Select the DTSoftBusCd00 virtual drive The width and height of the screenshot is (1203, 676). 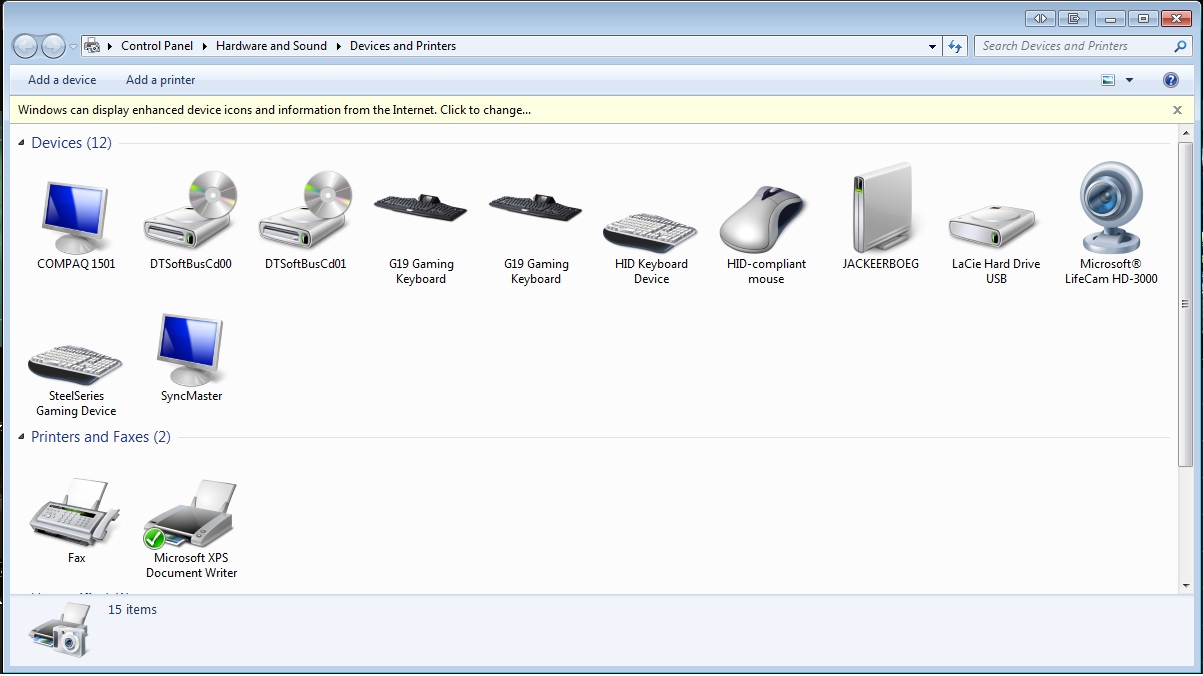(x=191, y=221)
